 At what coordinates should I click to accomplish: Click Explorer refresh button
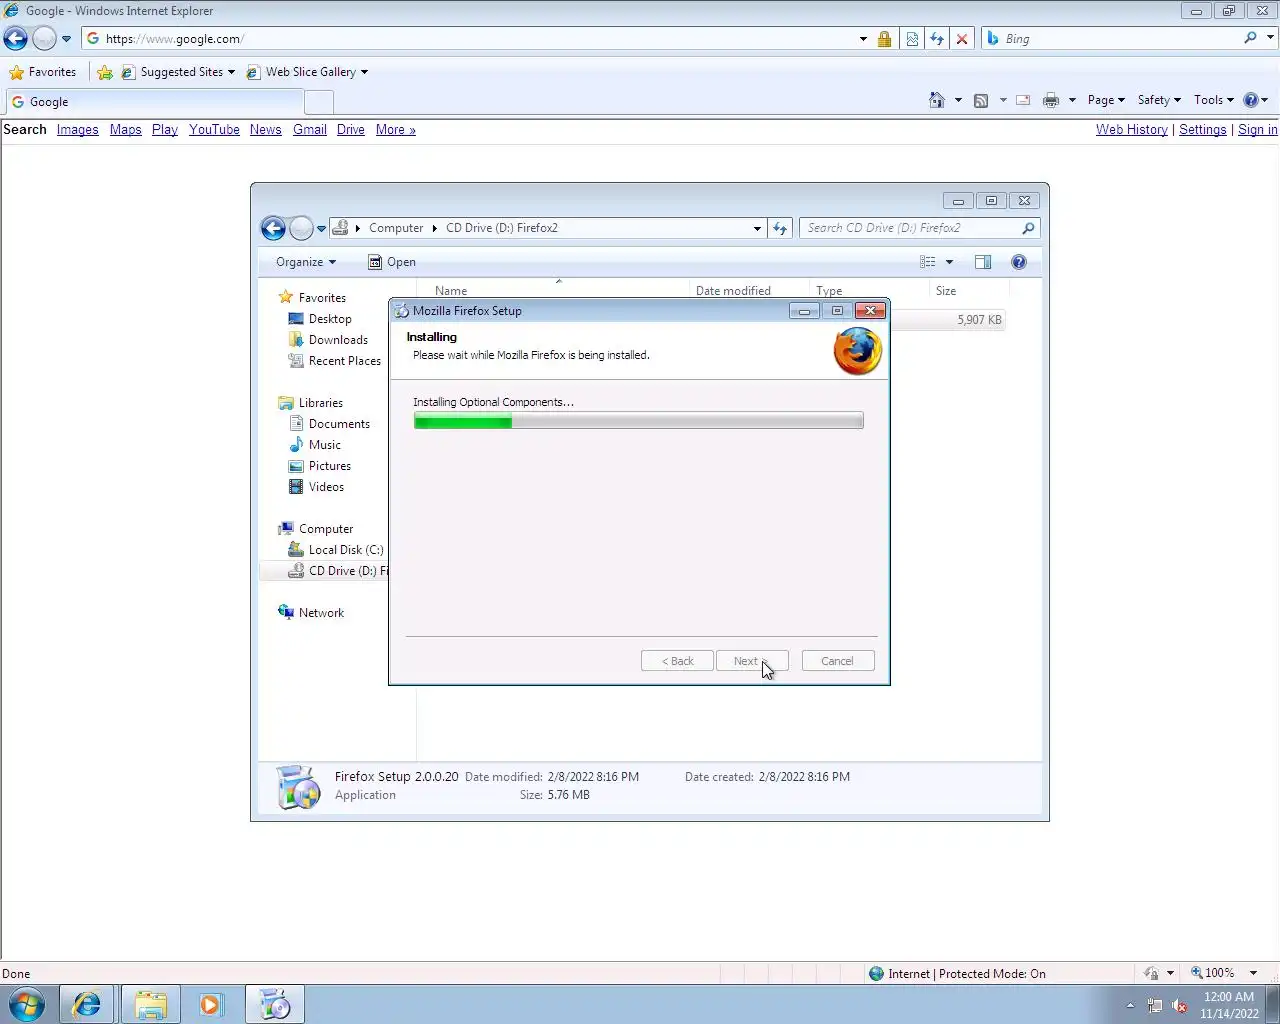pyautogui.click(x=780, y=228)
